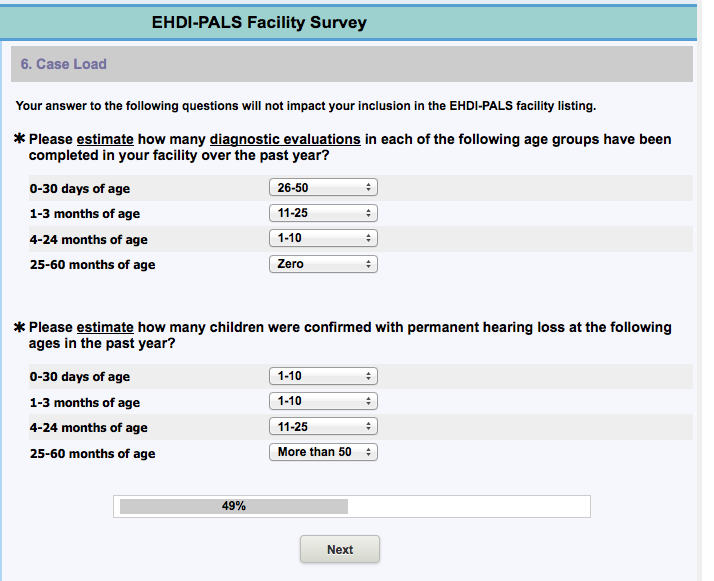Open the hearing loss 0-30 days dropdown

(323, 376)
